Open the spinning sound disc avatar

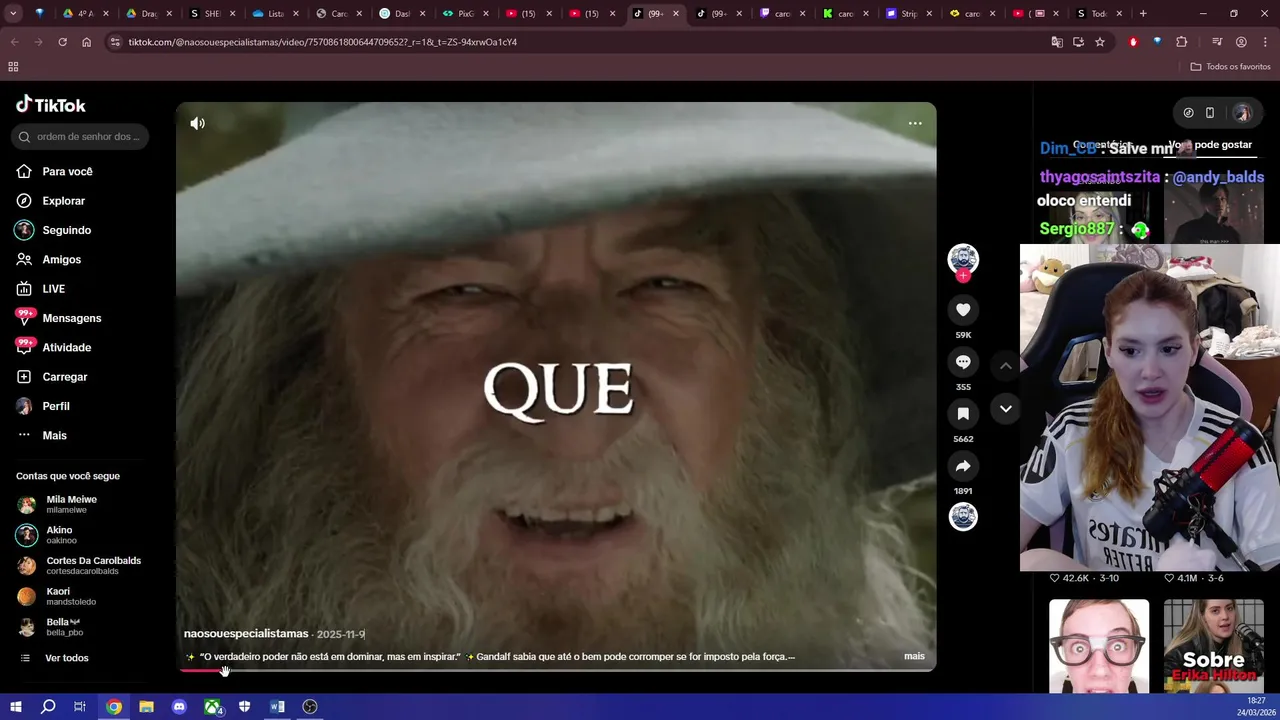[x=963, y=517]
